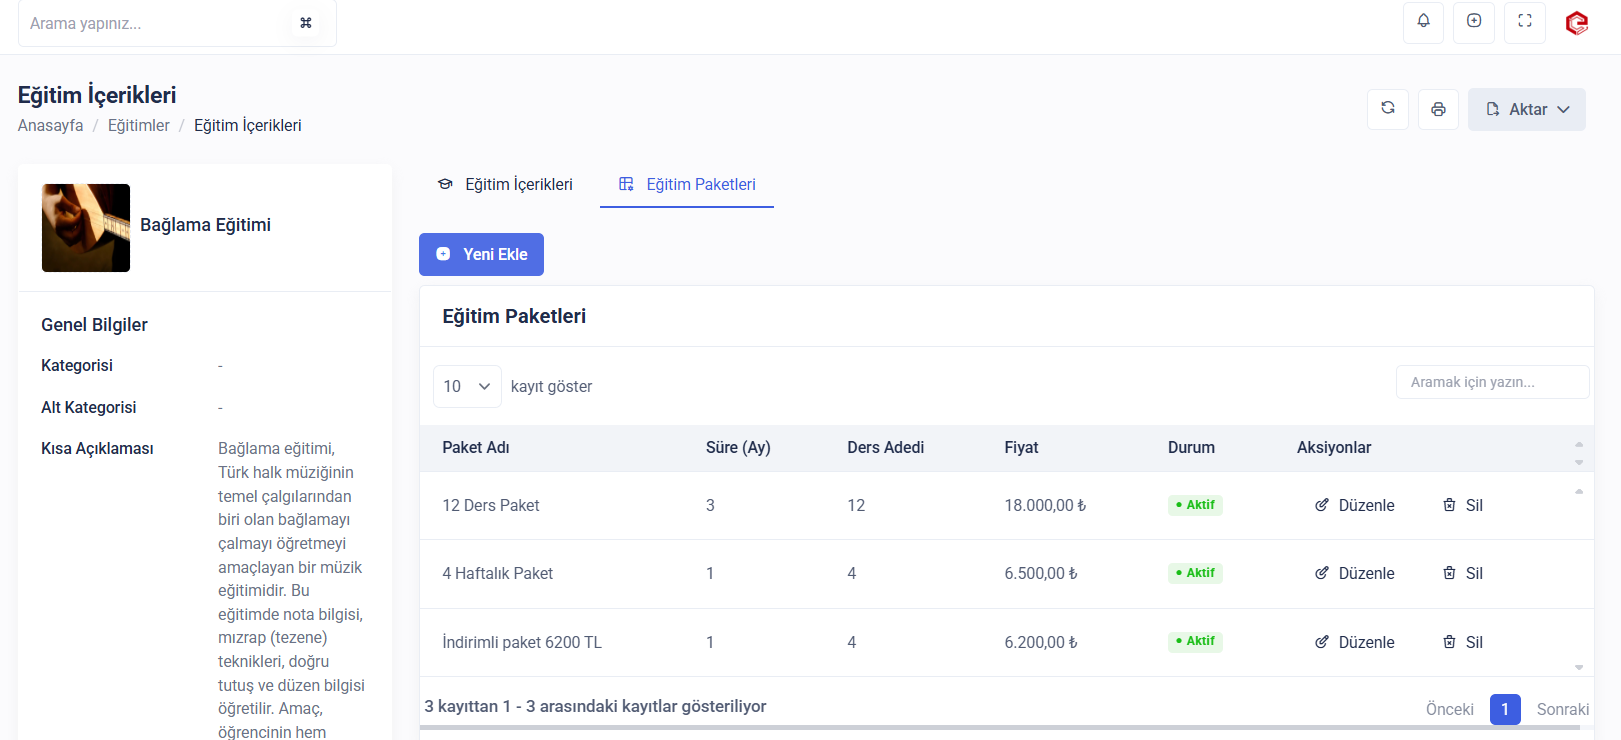Click the quick add plus icon
Image resolution: width=1621 pixels, height=740 pixels.
pyautogui.click(x=1474, y=22)
